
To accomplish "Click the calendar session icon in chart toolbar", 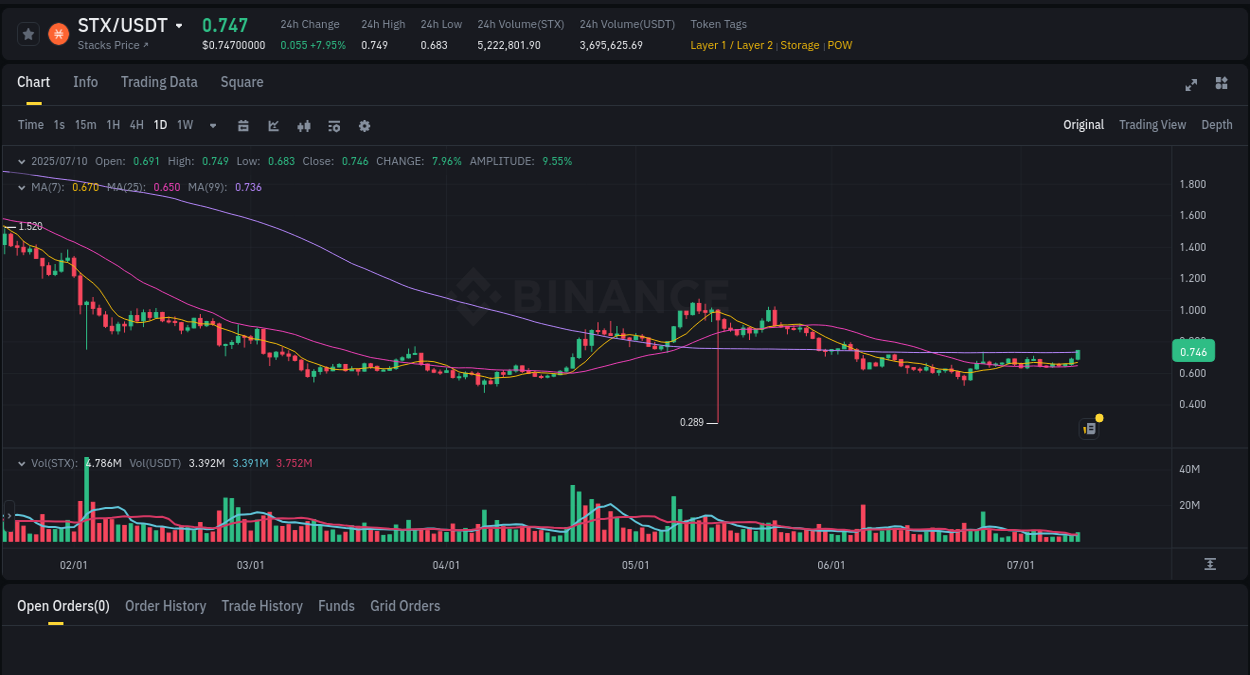I will coord(243,126).
